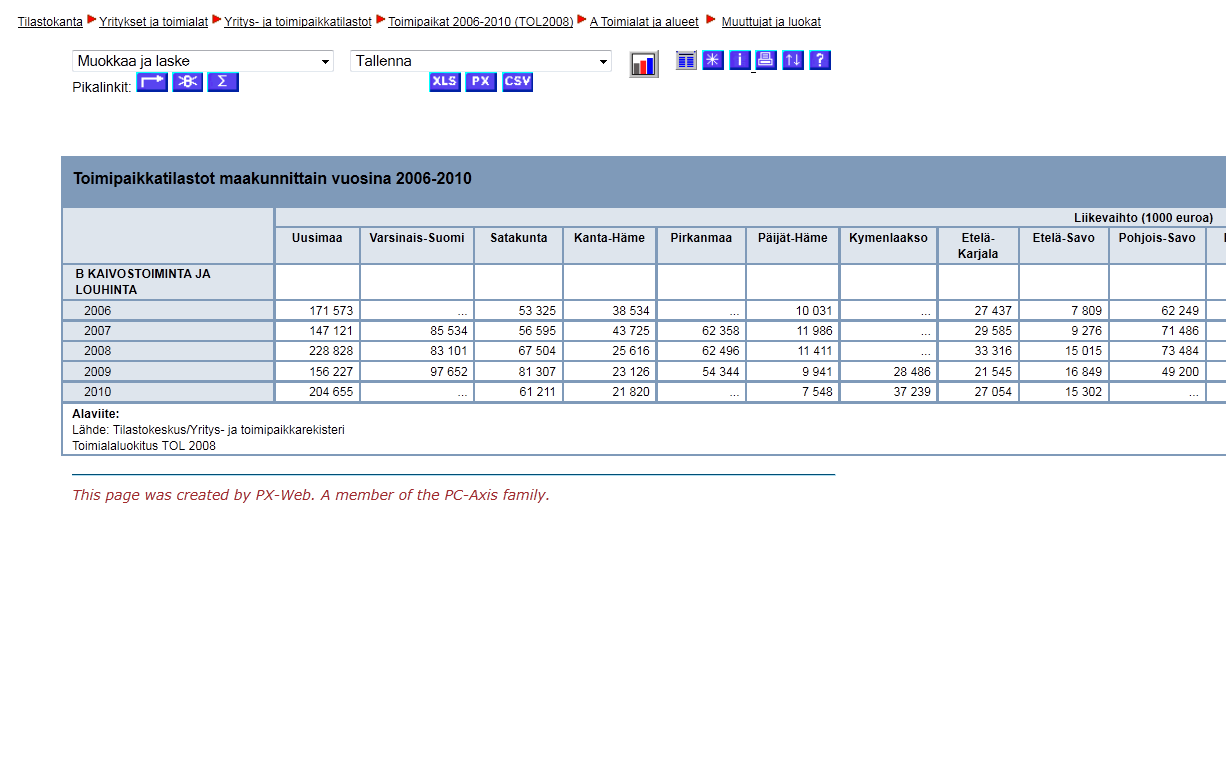Image resolution: width=1226 pixels, height=759 pixels.
Task: Open the Muokkaa ja laske dropdown
Action: click(203, 61)
